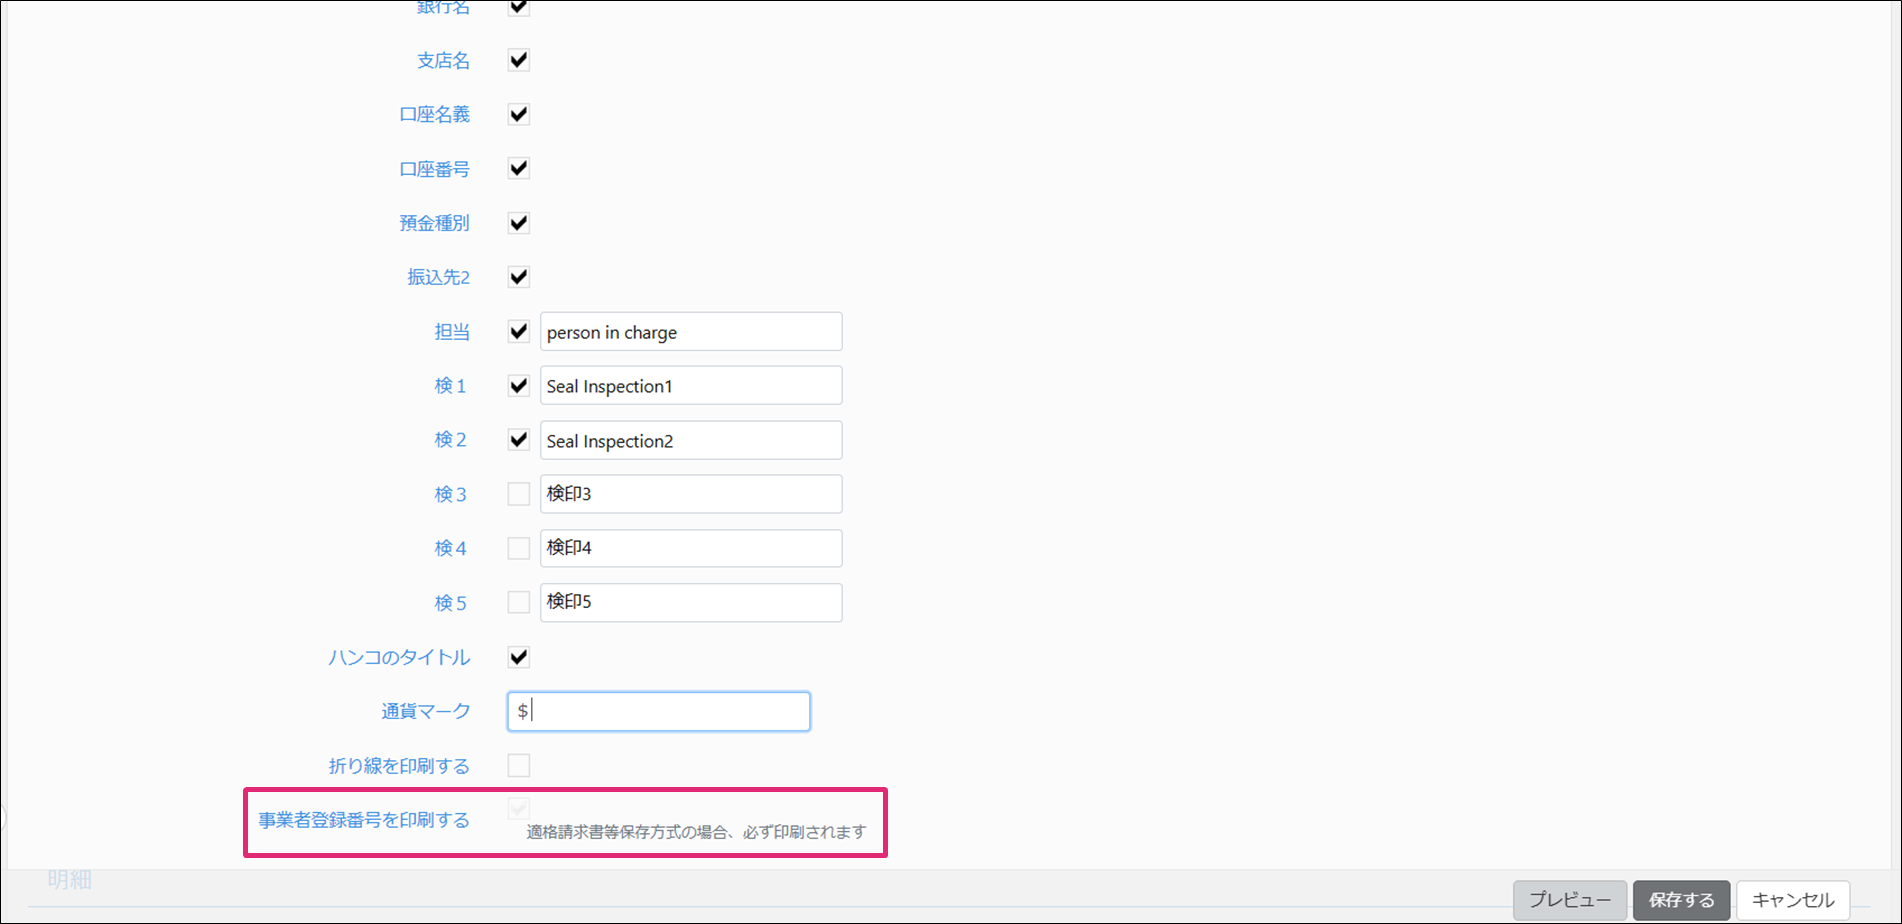The height and width of the screenshot is (924, 1902).
Task: Toggle the 預金種別 checkbox
Action: 518,223
